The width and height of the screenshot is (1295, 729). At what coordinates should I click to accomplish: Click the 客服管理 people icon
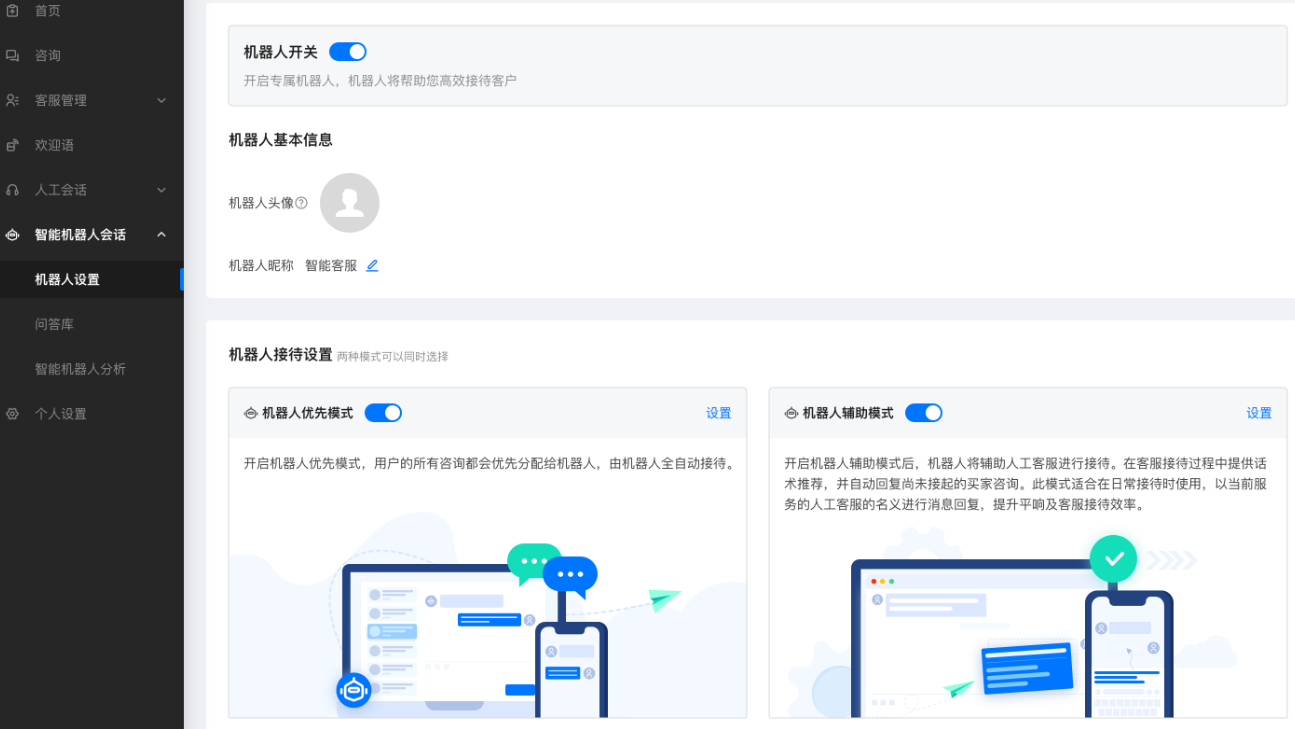tap(14, 100)
